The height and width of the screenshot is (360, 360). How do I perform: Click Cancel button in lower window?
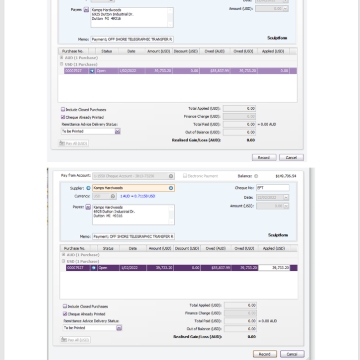click(x=292, y=354)
